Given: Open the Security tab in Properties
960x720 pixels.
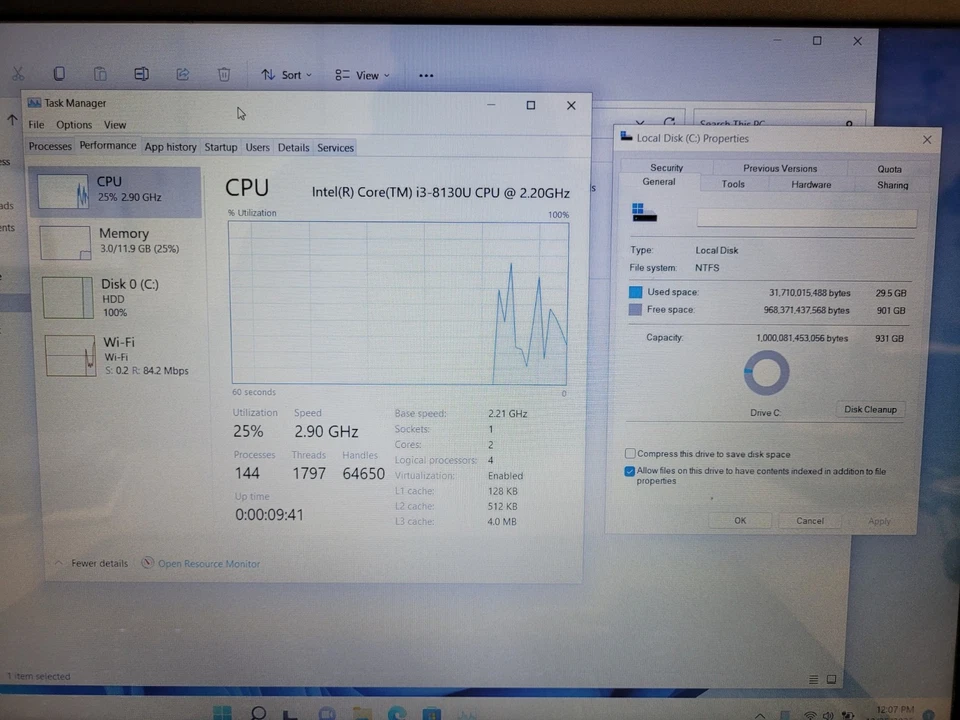Looking at the screenshot, I should (x=666, y=168).
